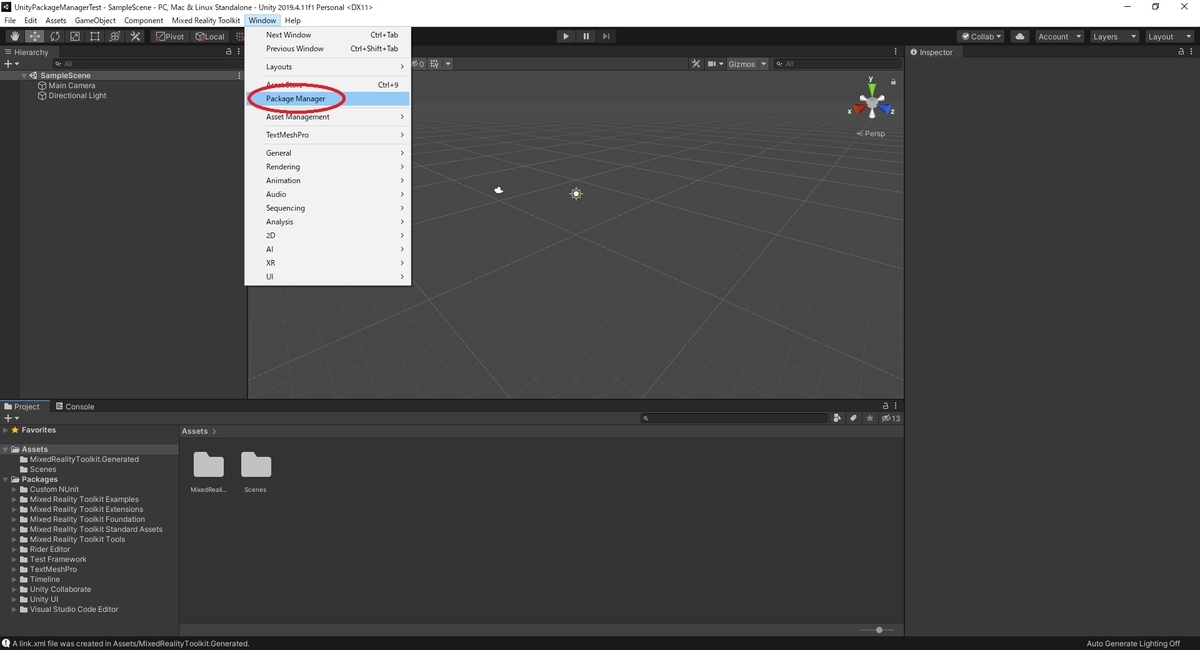Viewport: 1200px width, 650px height.
Task: Open scene camera settings dropdown
Action: click(715, 64)
